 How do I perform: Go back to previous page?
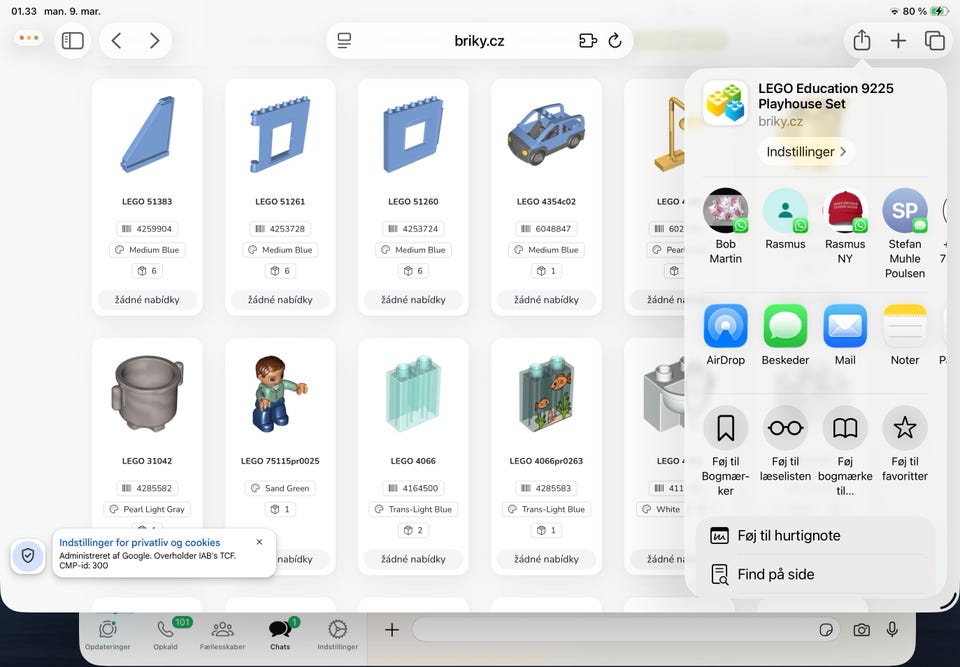tap(116, 41)
